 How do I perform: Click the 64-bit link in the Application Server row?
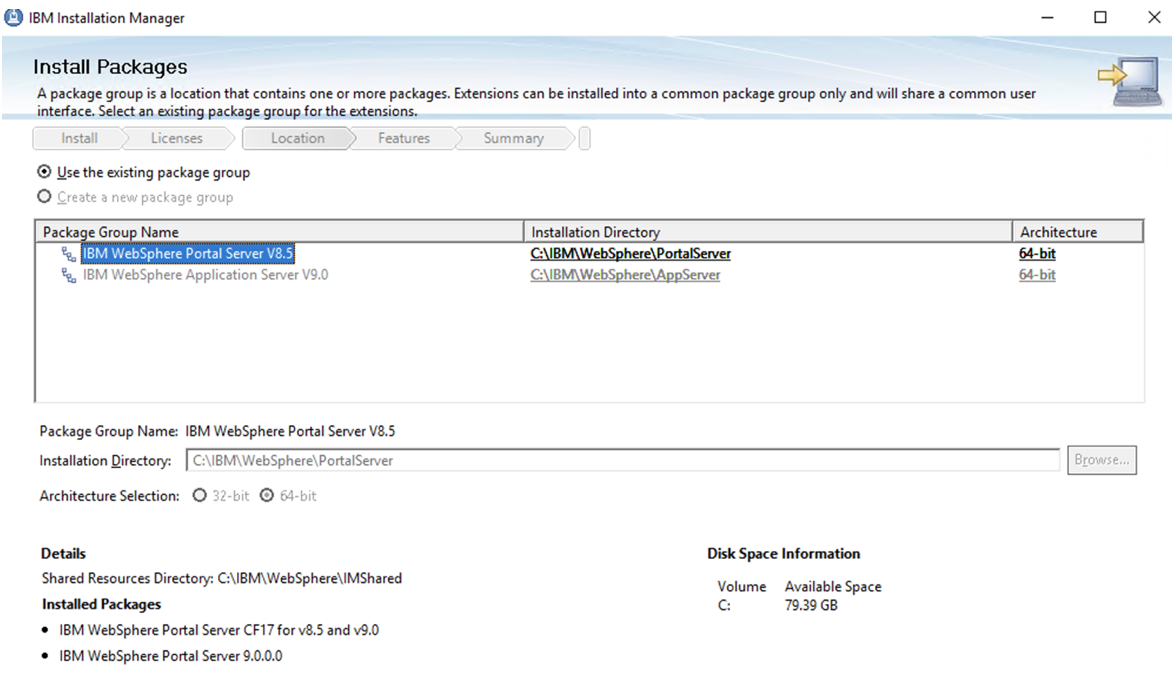coord(1037,275)
